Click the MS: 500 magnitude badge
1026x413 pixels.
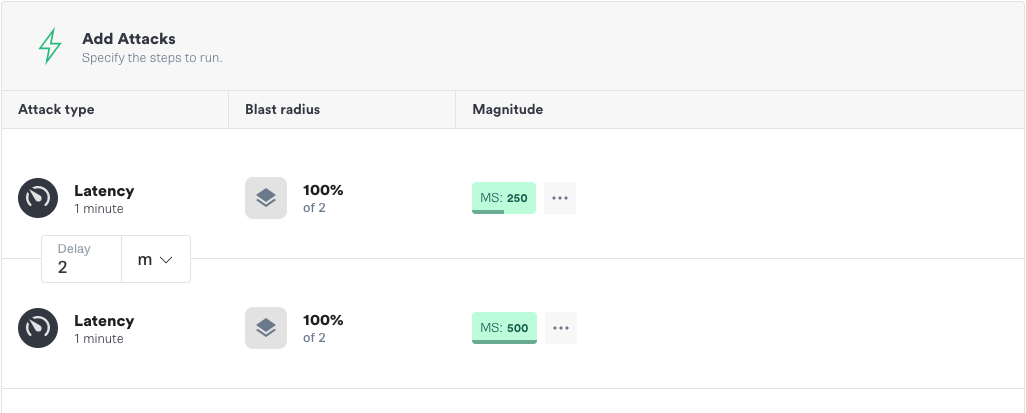click(x=504, y=328)
